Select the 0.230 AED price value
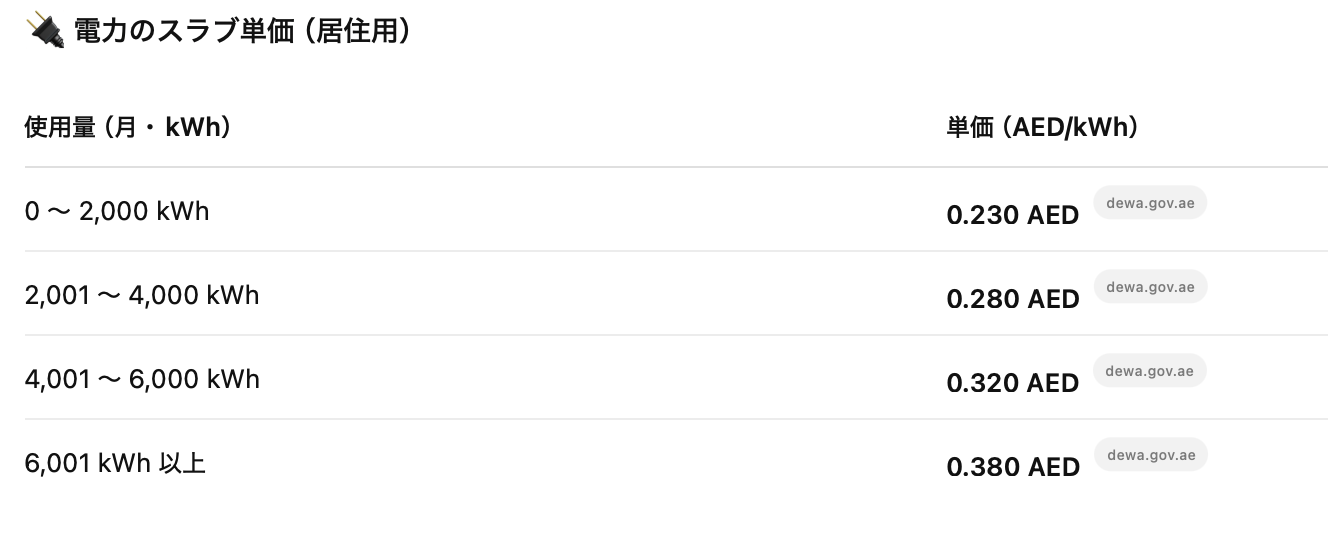 pyautogui.click(x=1013, y=215)
